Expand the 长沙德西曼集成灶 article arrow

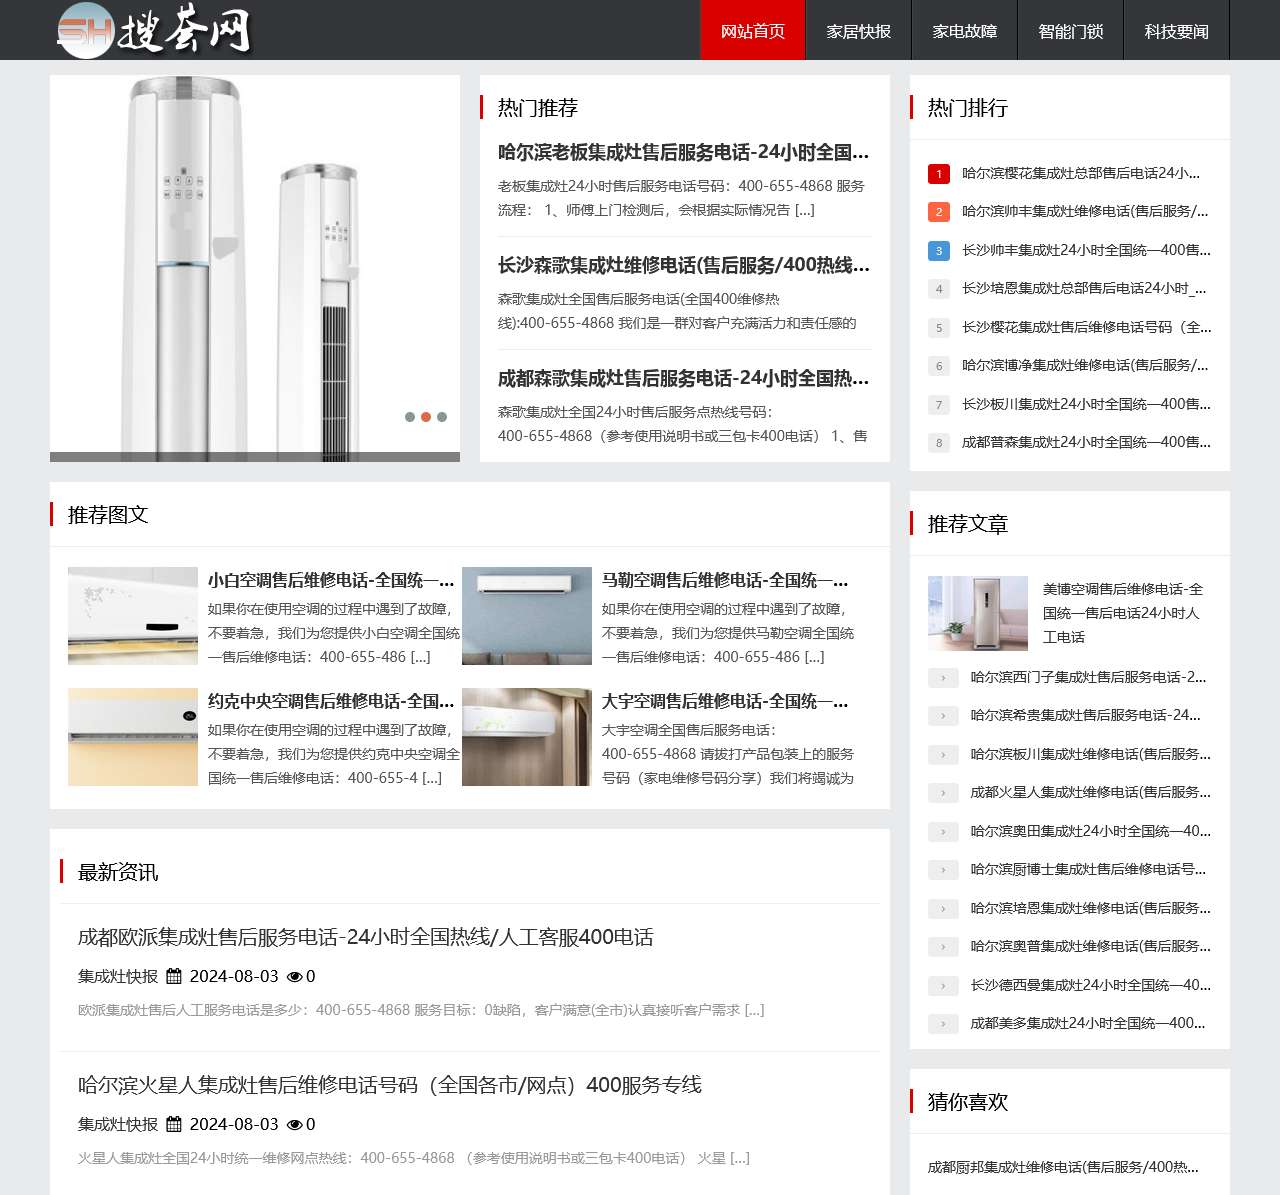click(x=943, y=985)
